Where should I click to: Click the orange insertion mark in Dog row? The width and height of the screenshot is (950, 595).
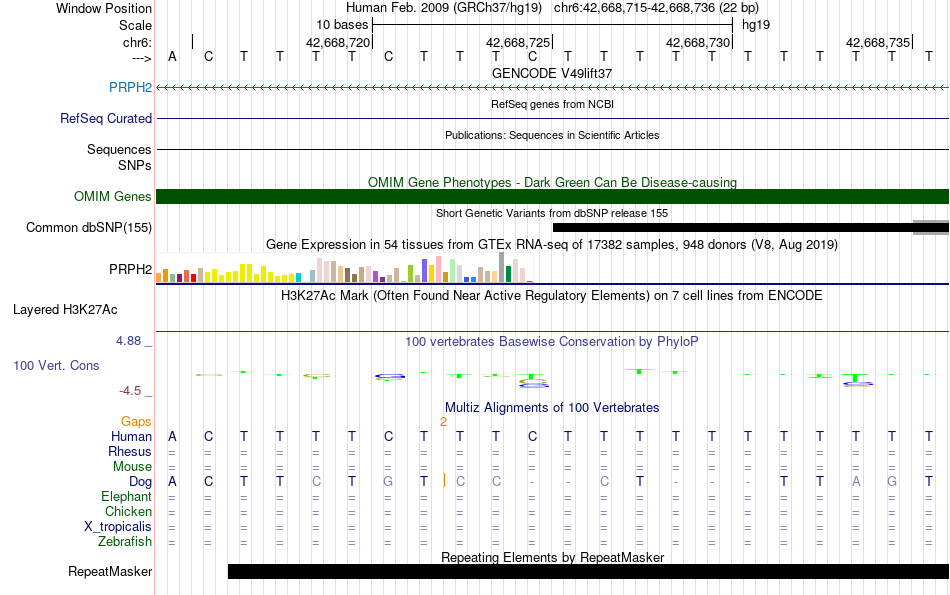click(x=444, y=481)
